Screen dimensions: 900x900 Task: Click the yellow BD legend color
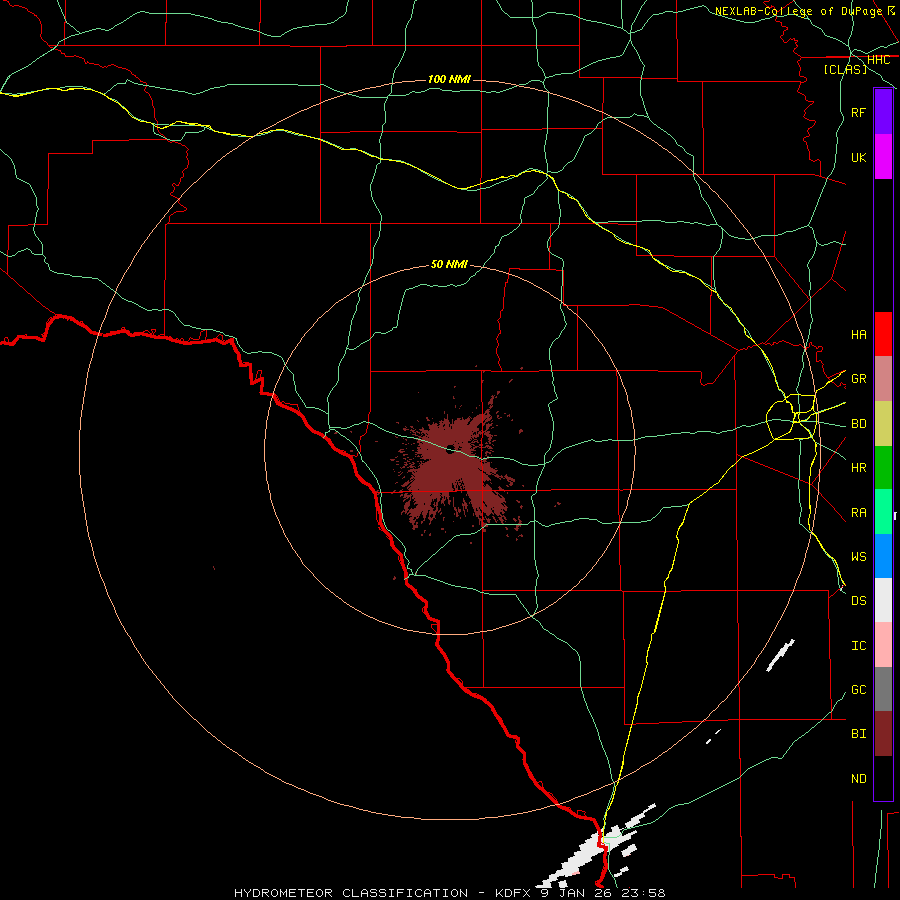883,424
